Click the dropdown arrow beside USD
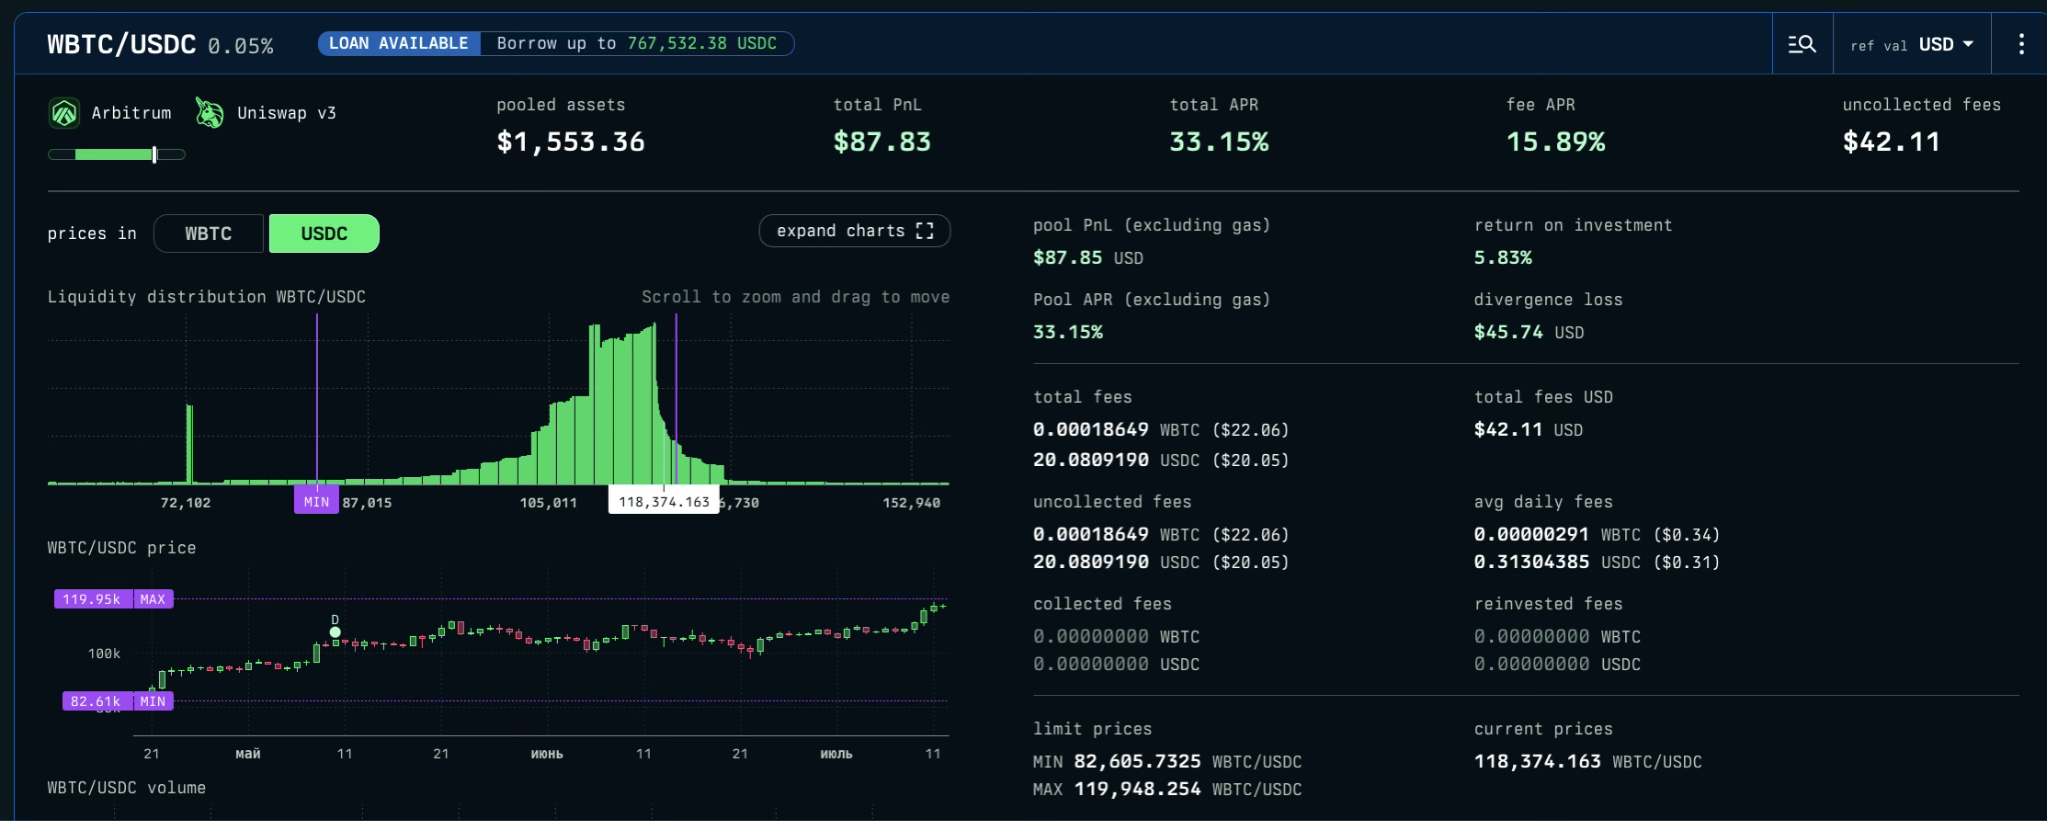This screenshot has width=2047, height=821. [1968, 44]
